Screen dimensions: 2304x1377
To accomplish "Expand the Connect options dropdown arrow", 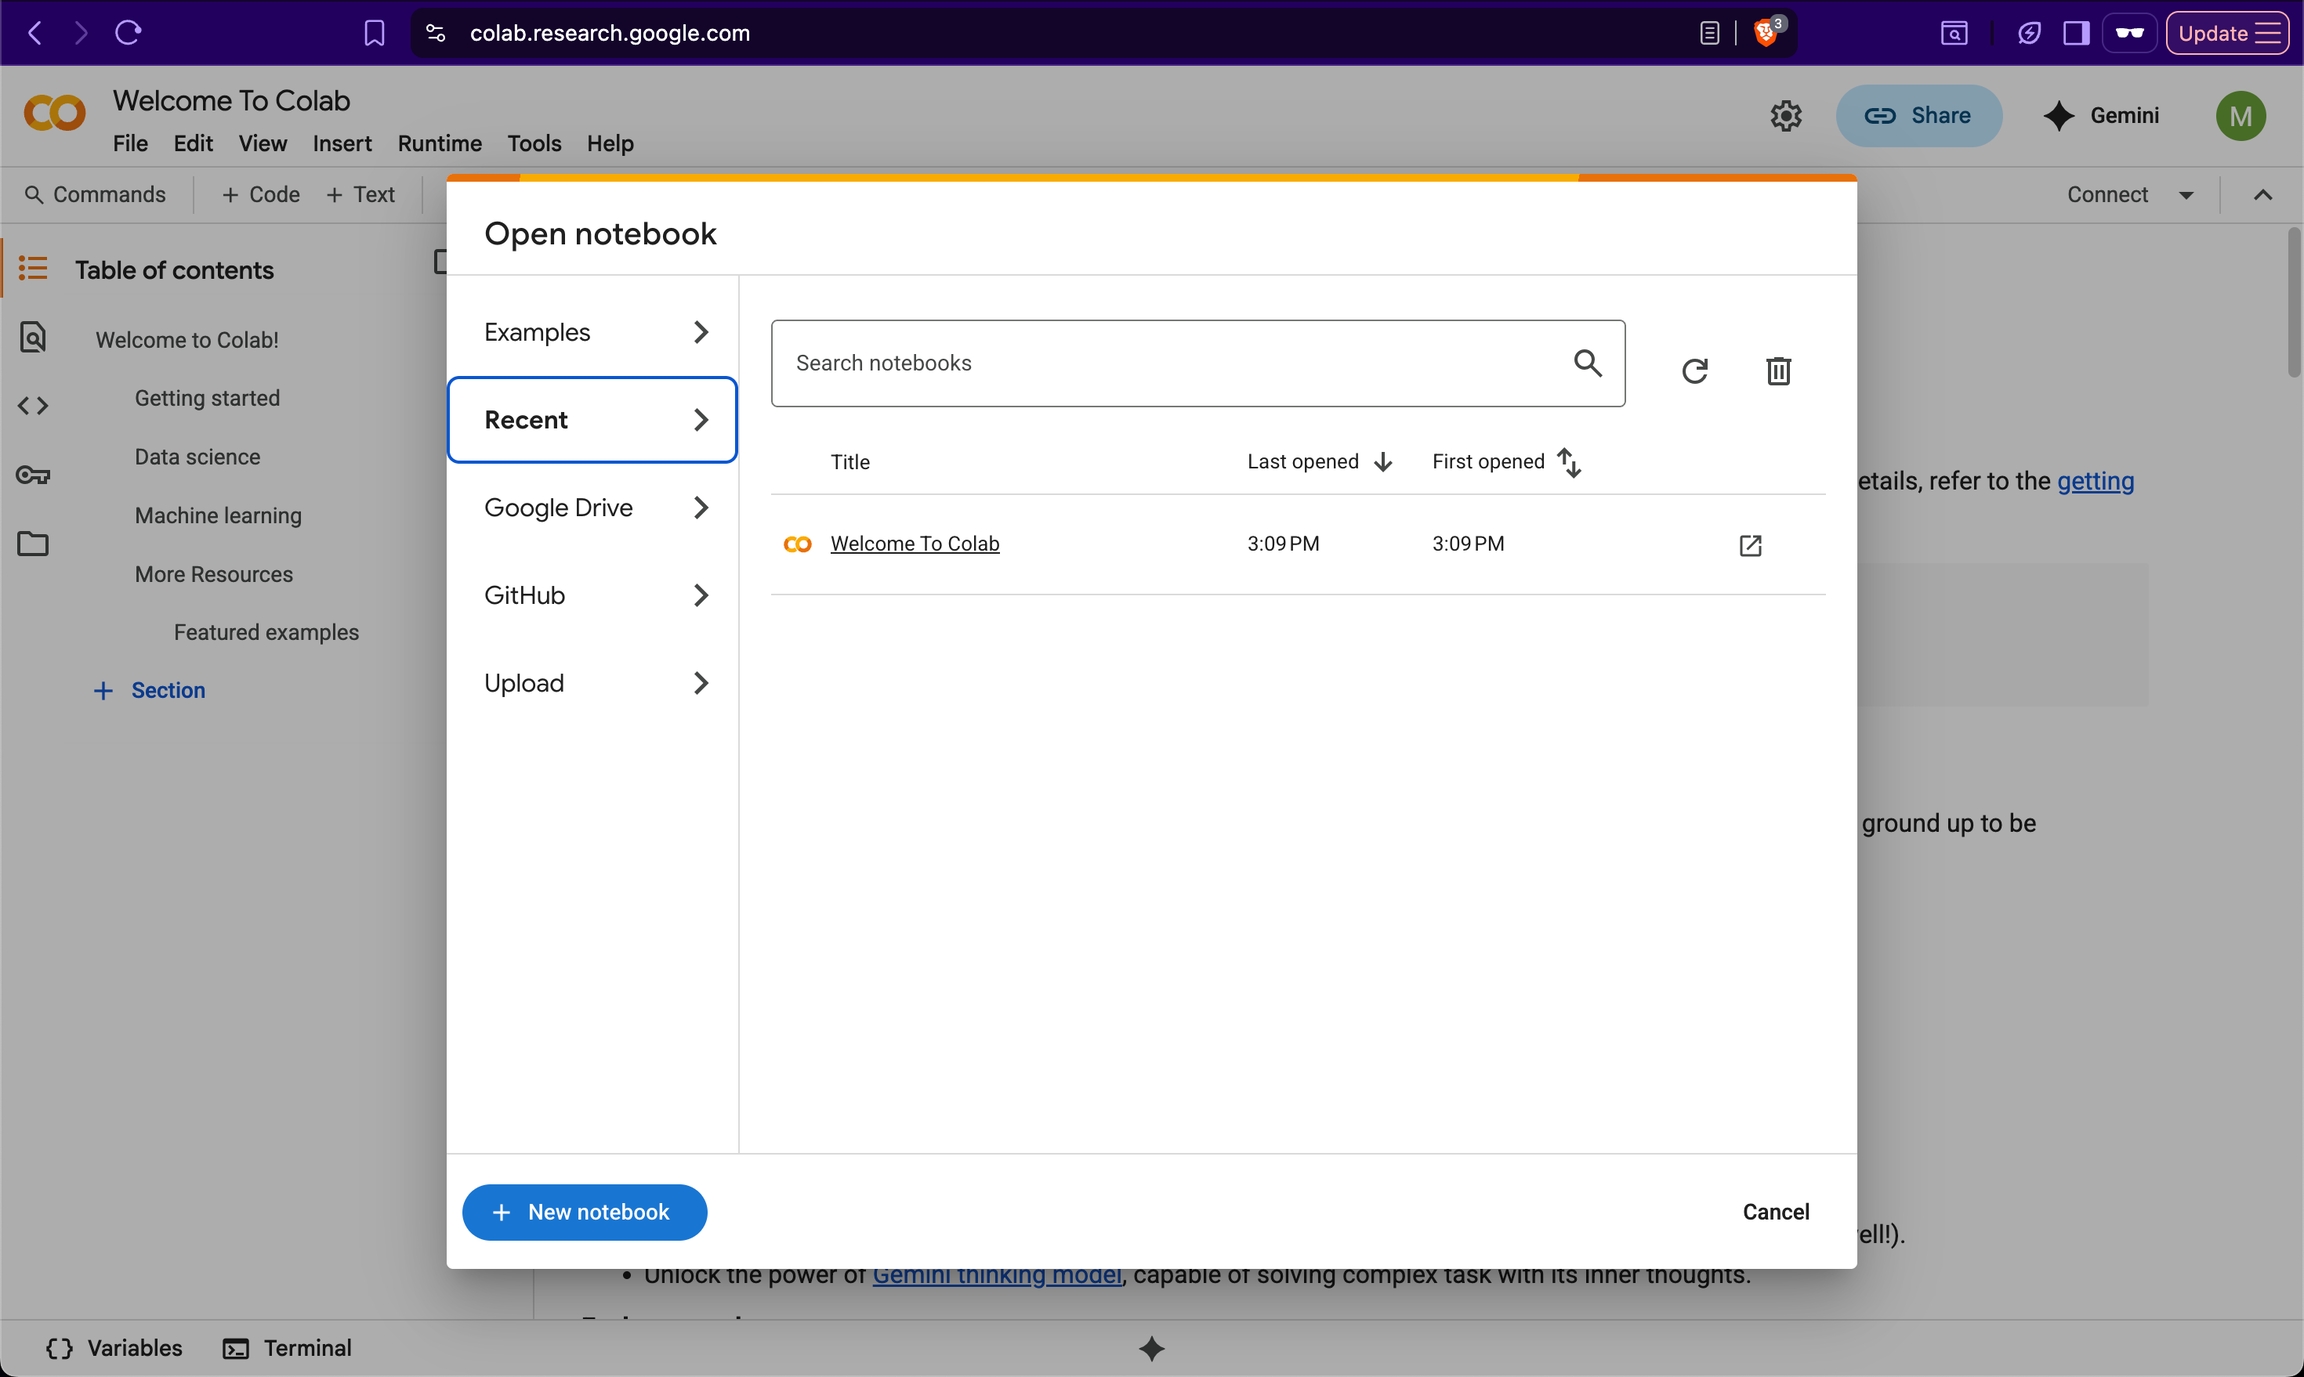I will (2186, 195).
